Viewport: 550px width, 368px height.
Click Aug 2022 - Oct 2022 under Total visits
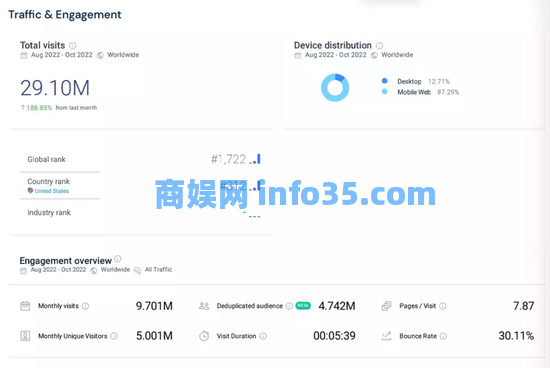62,55
